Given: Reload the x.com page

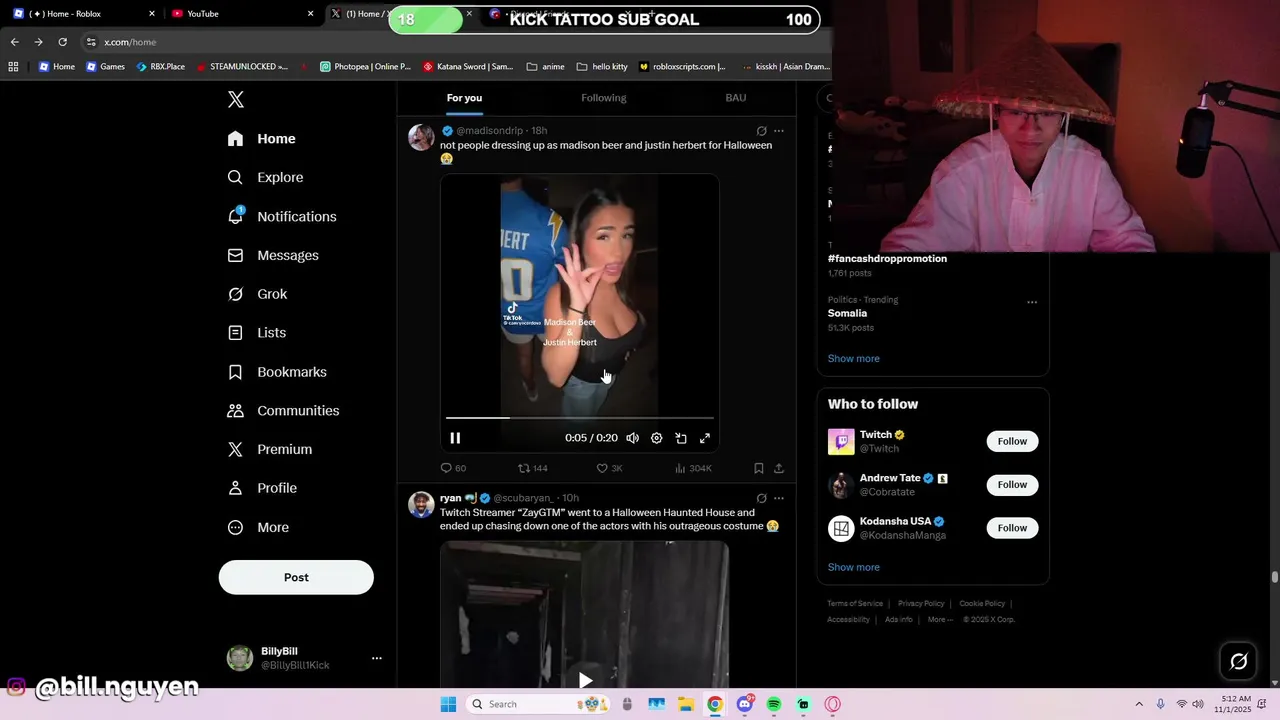Looking at the screenshot, I should [62, 42].
